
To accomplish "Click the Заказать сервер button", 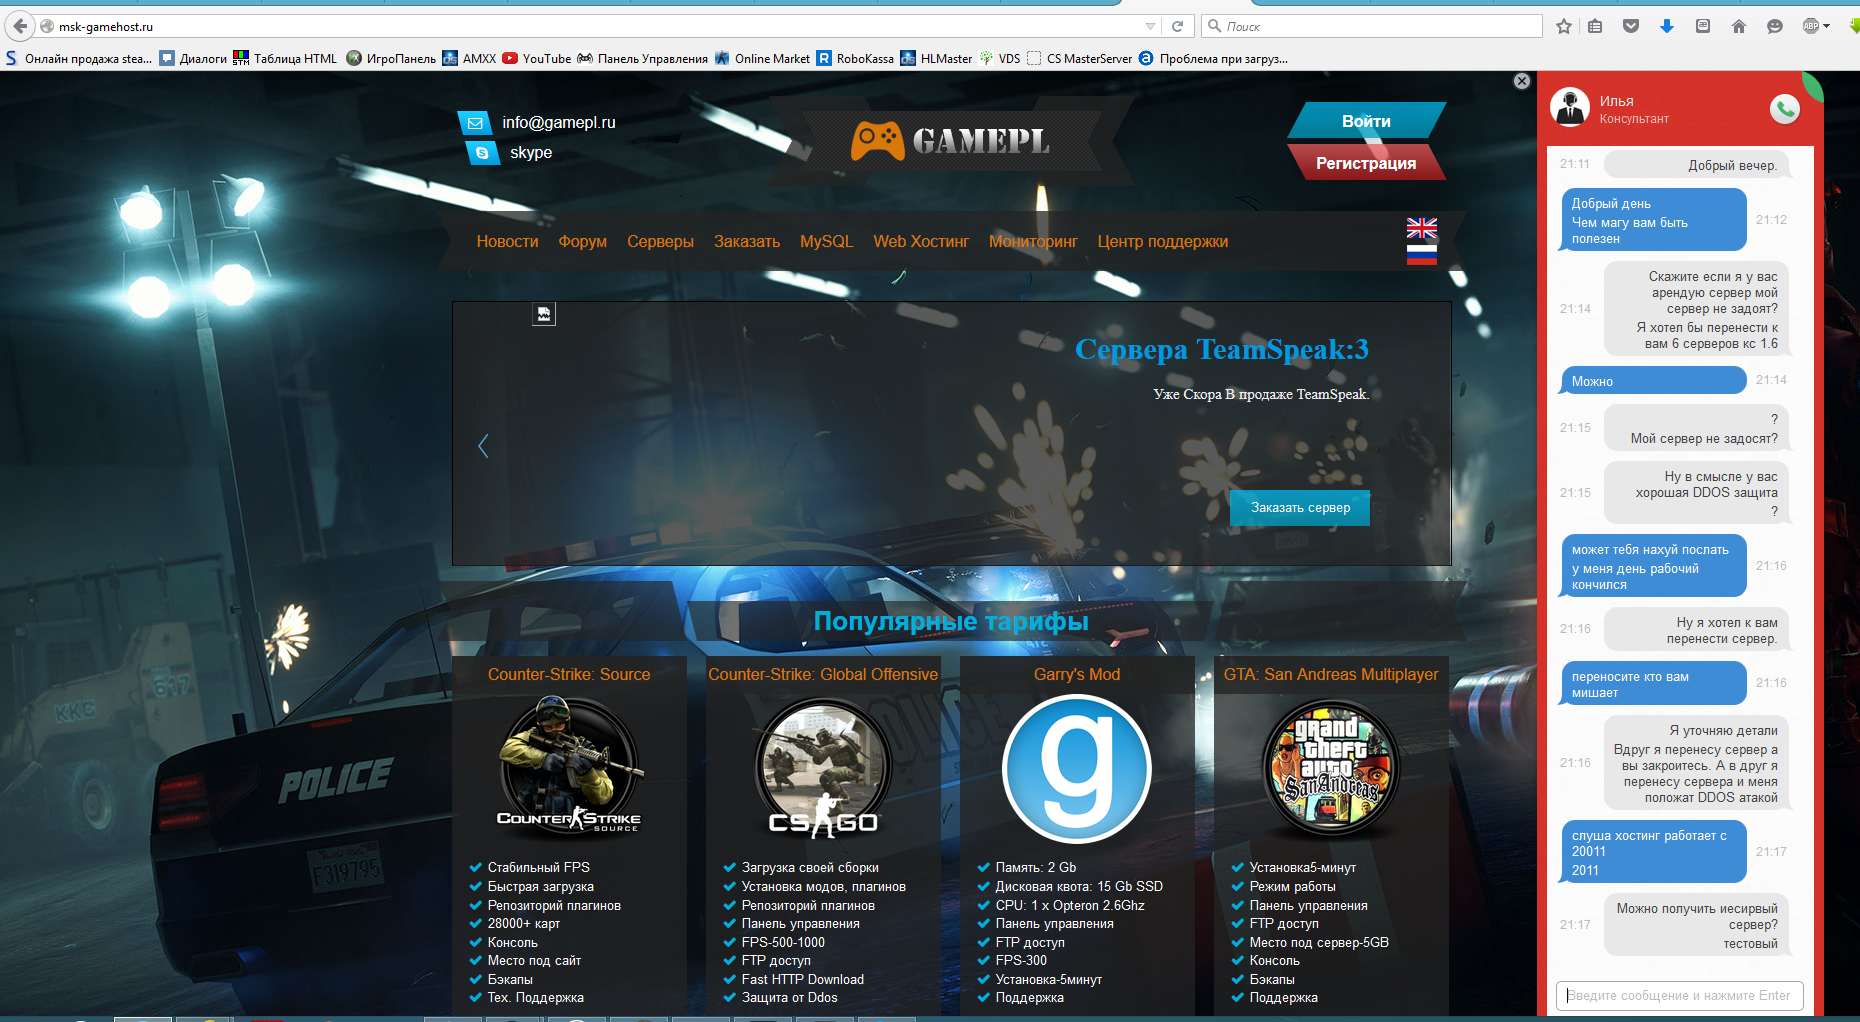I will [x=1300, y=508].
